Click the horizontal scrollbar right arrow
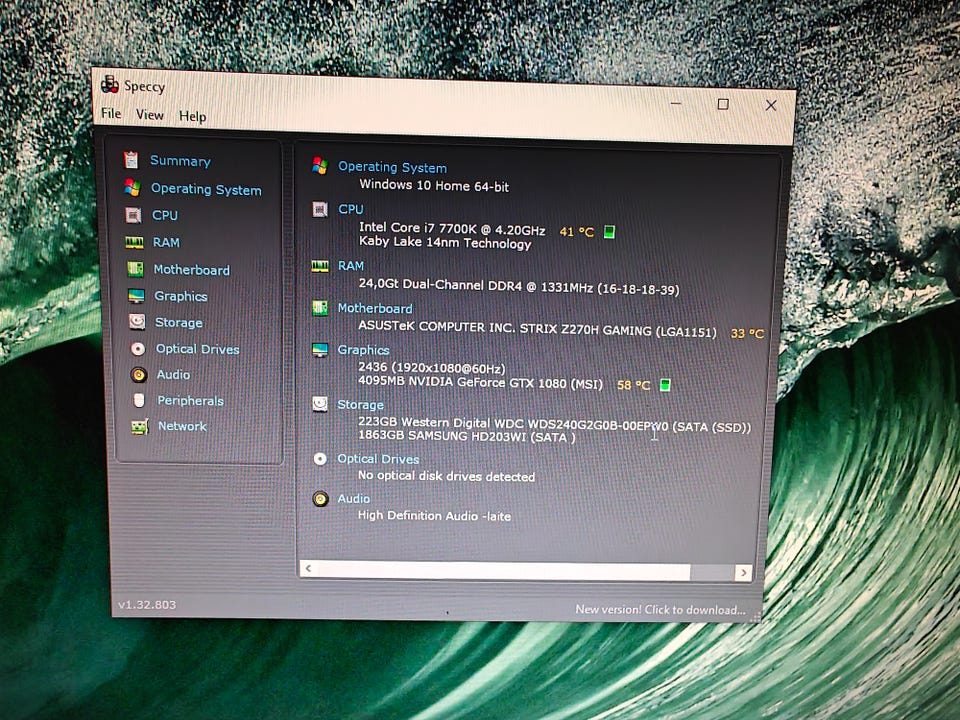Viewport: 960px width, 720px height. [x=743, y=572]
